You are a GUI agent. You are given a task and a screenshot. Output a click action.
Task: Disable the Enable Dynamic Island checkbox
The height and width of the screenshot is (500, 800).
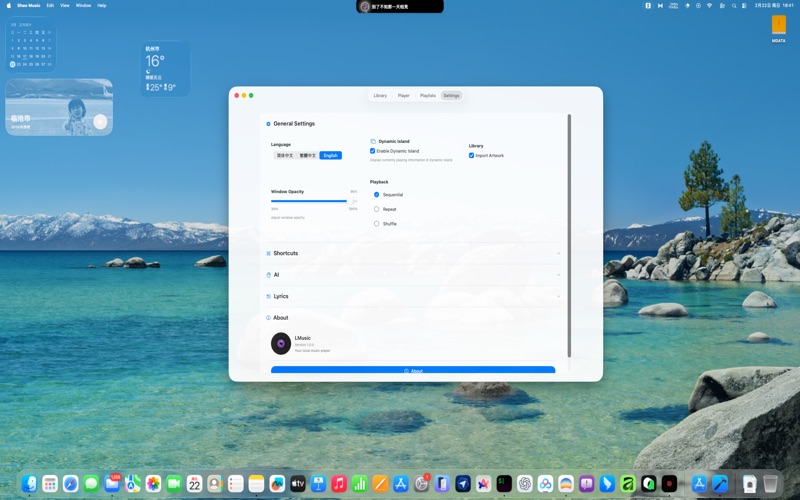coord(373,151)
